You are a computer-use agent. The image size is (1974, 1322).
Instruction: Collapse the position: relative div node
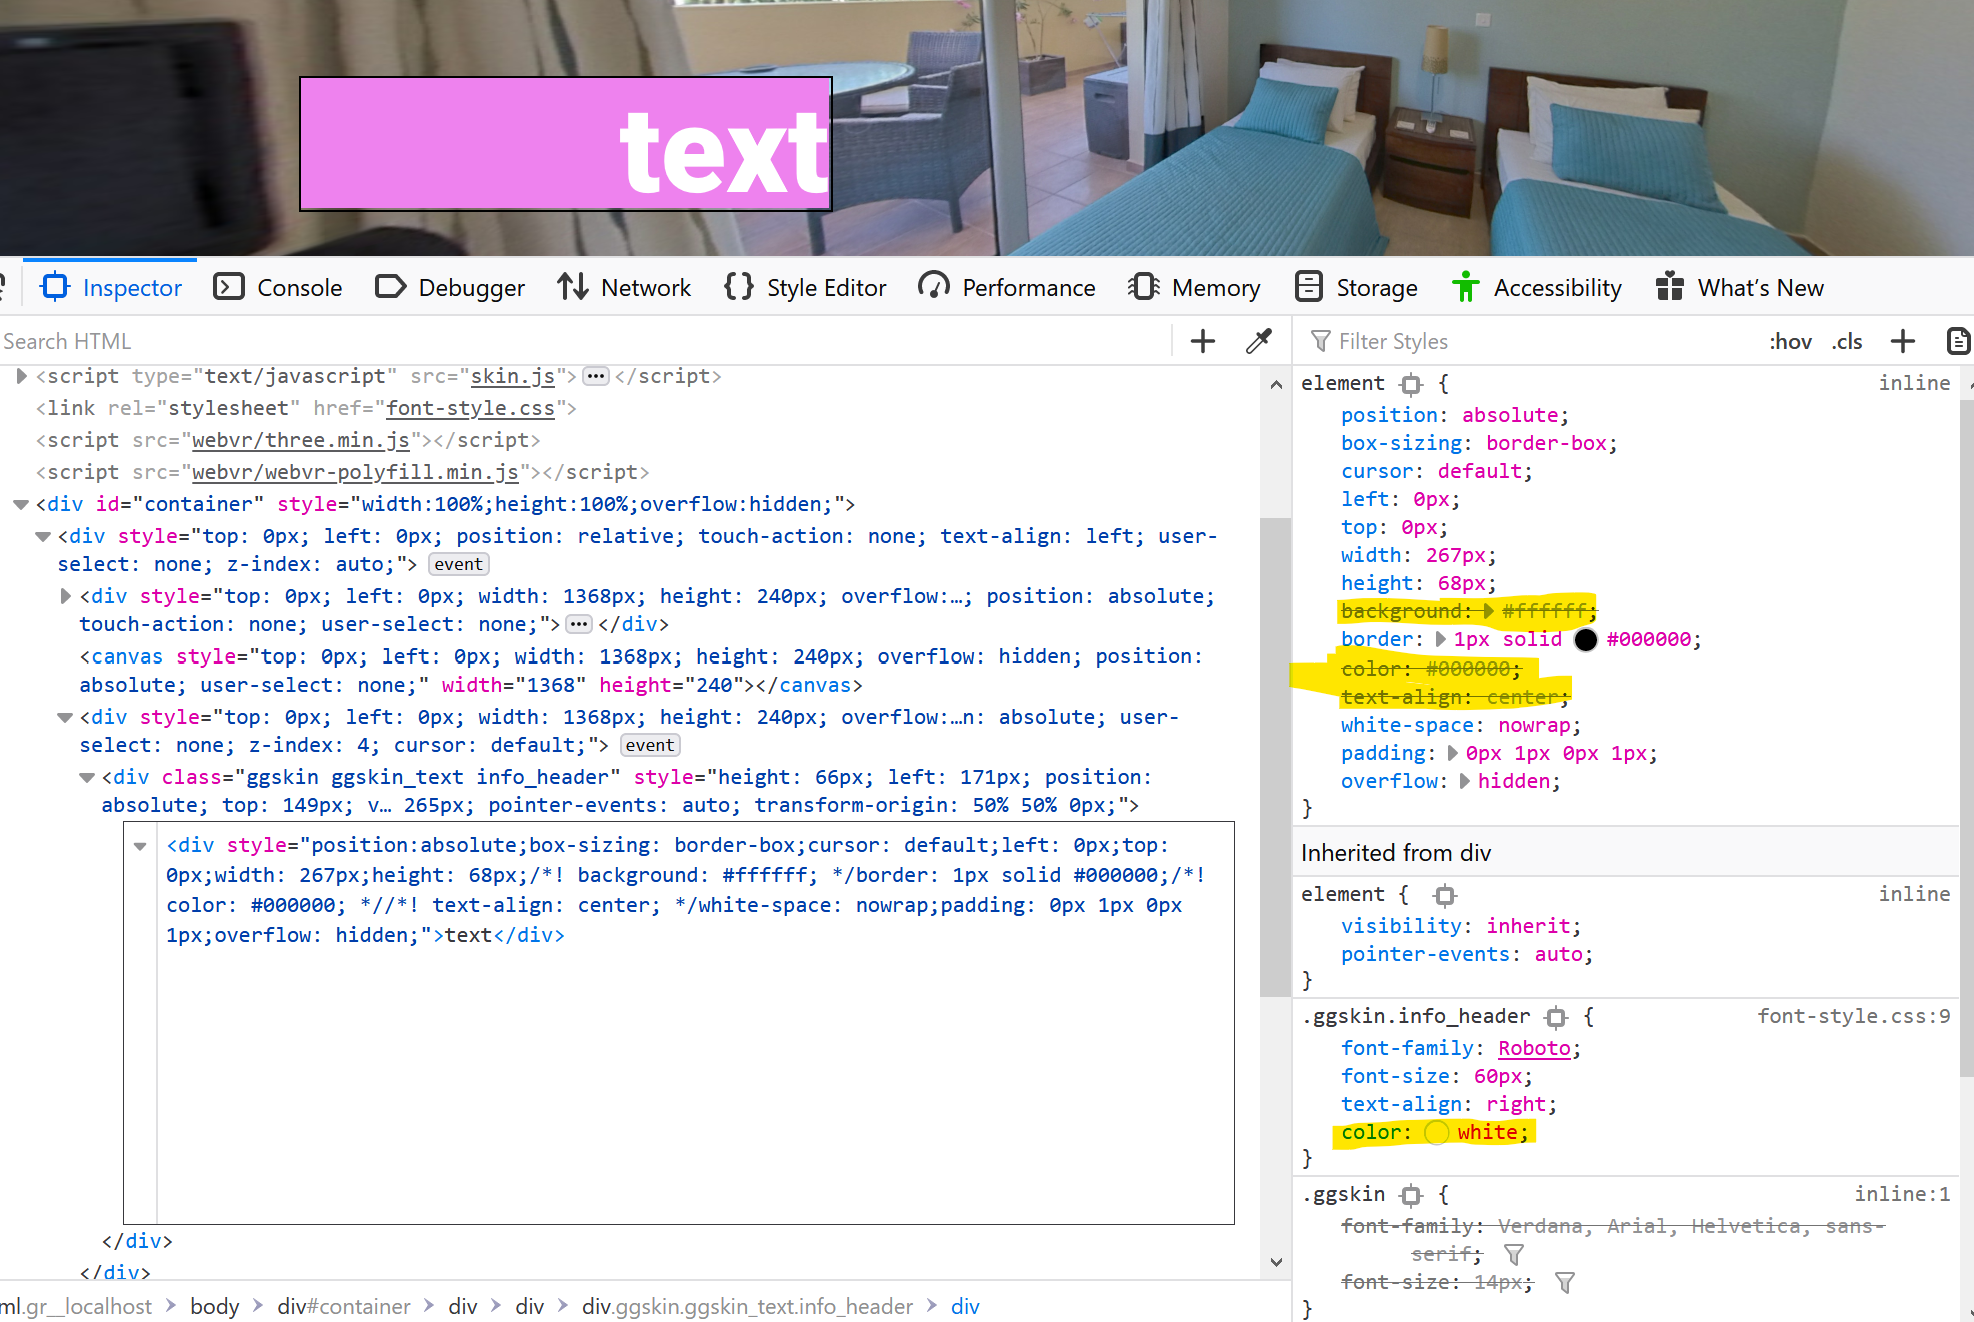click(x=43, y=536)
